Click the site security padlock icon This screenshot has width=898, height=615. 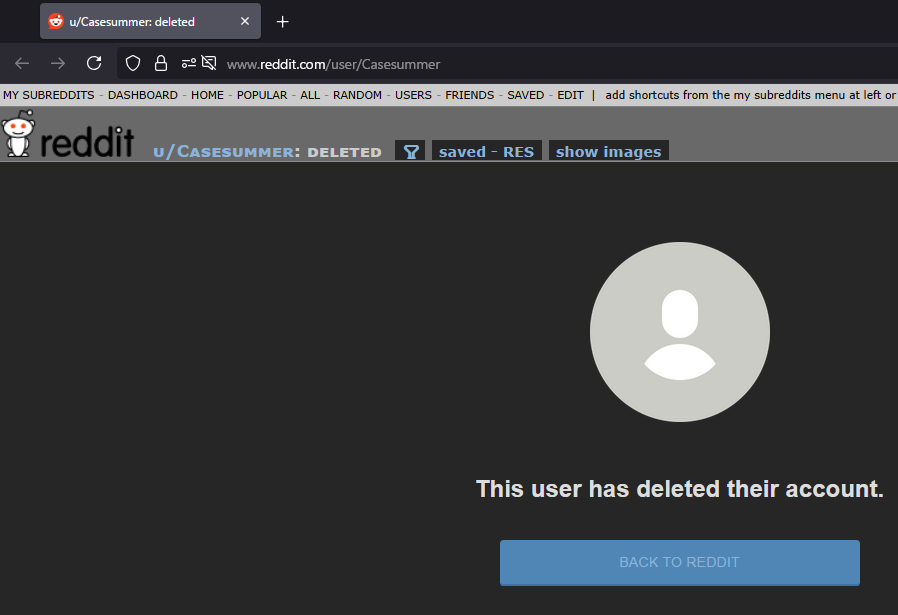click(161, 63)
